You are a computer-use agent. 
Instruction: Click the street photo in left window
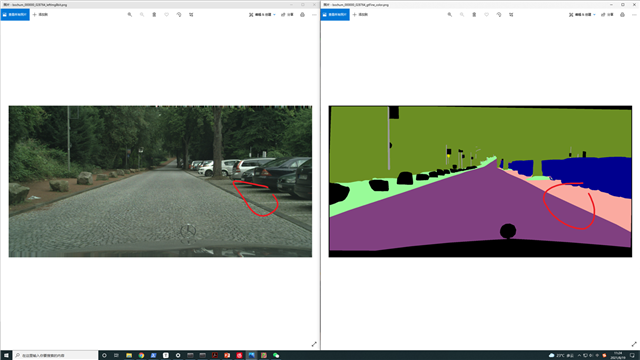click(160, 181)
